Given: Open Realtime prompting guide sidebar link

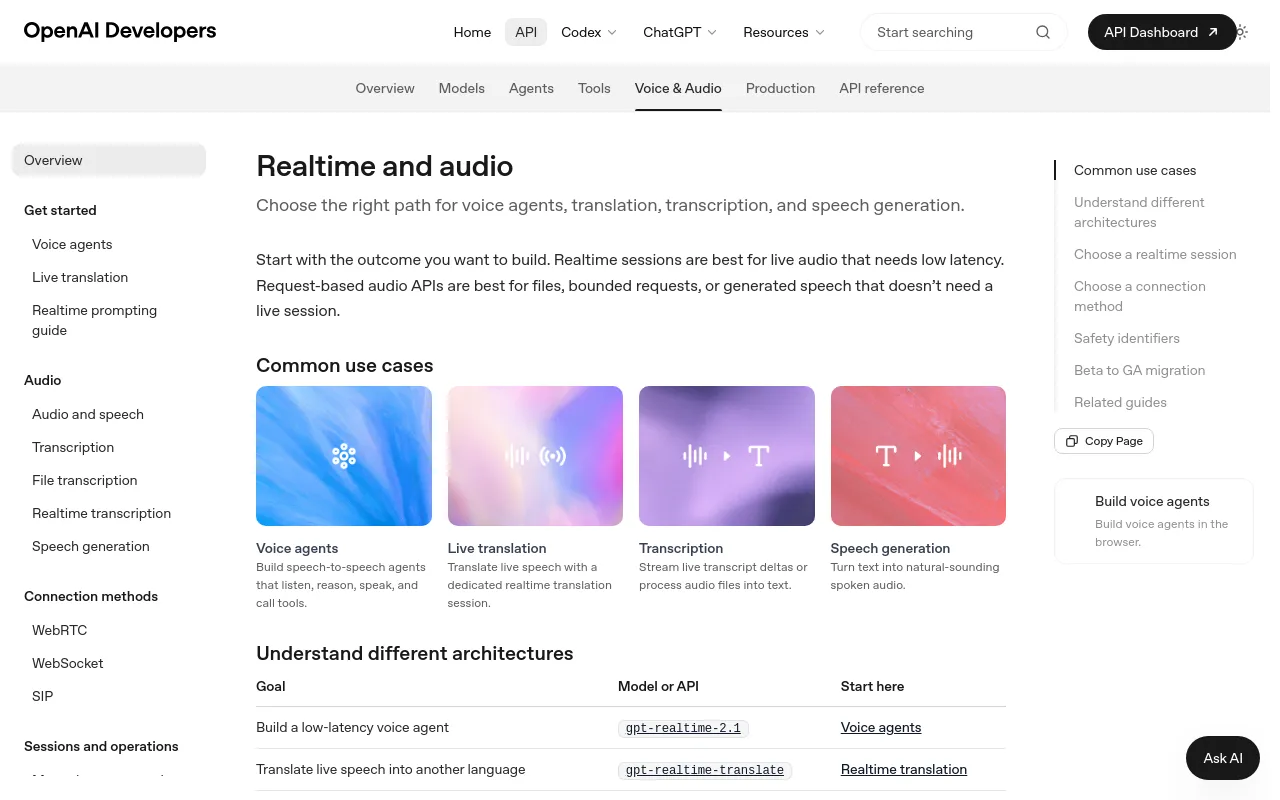Looking at the screenshot, I should 94,320.
